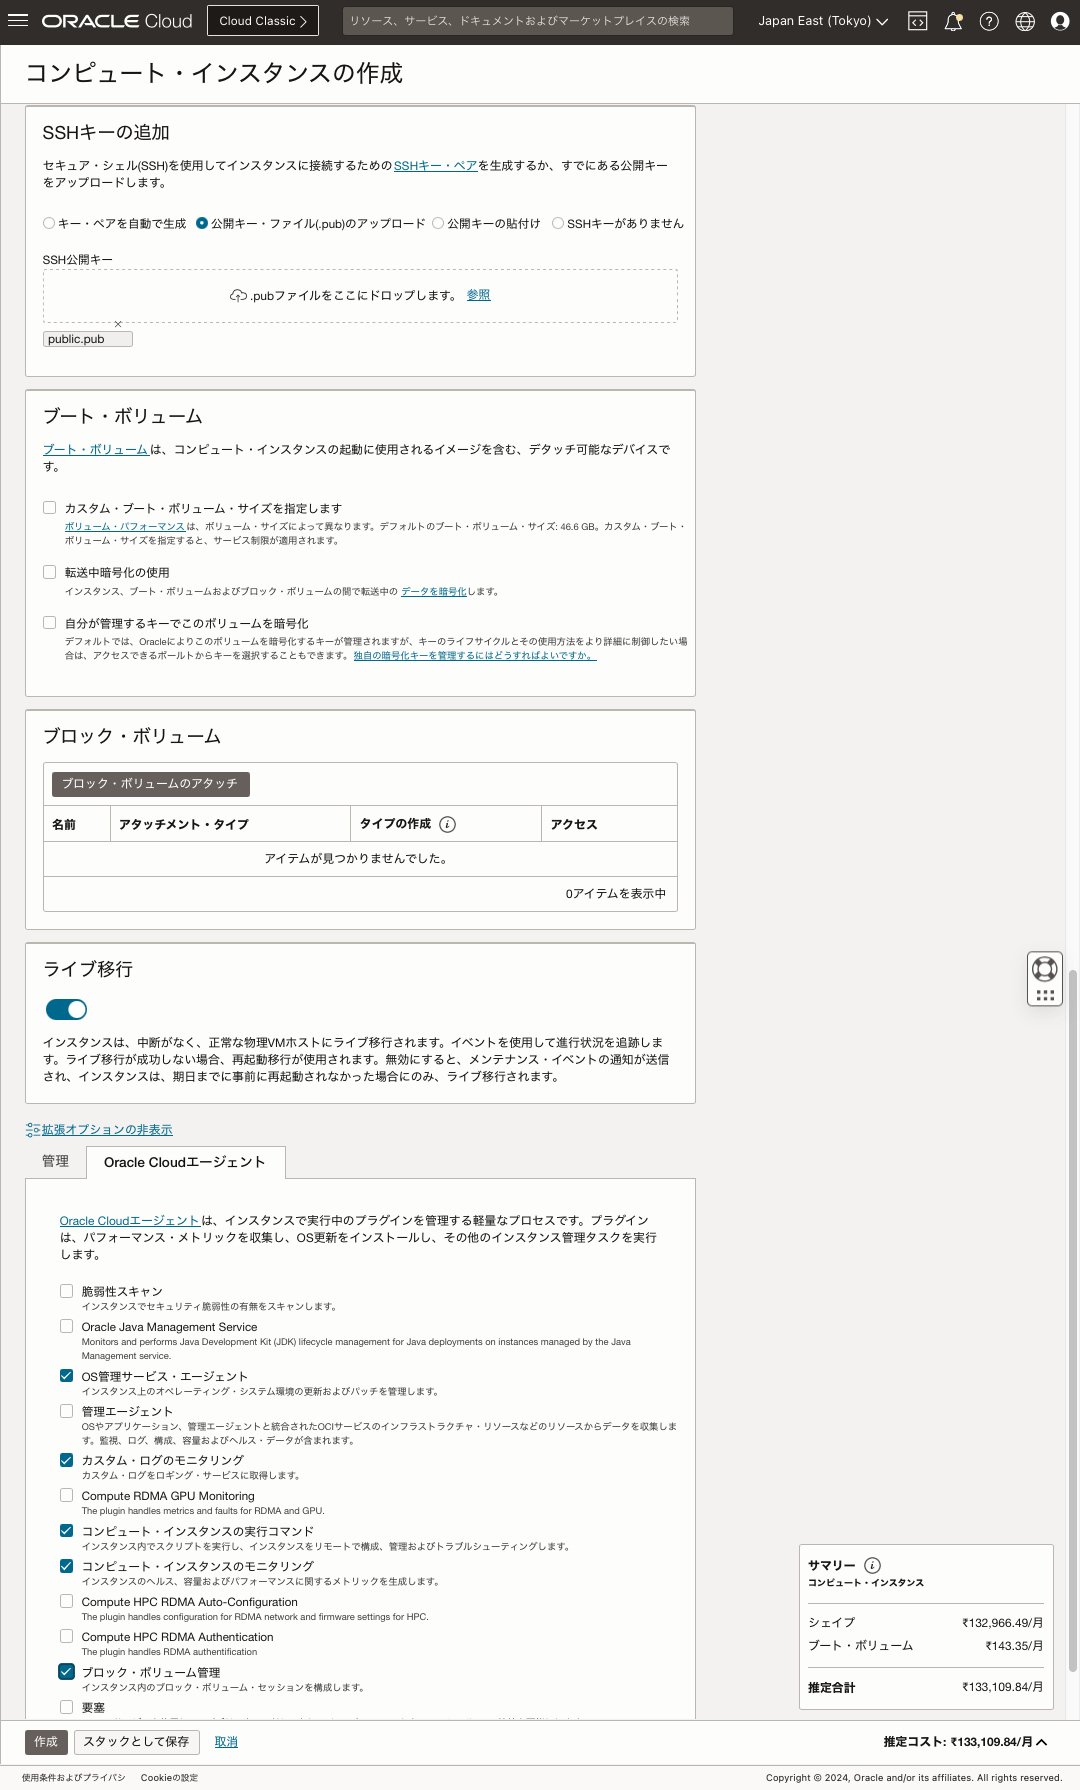Open Cloud Shell developer tools icon
Screen dimensions: 1080x1790
click(x=917, y=21)
